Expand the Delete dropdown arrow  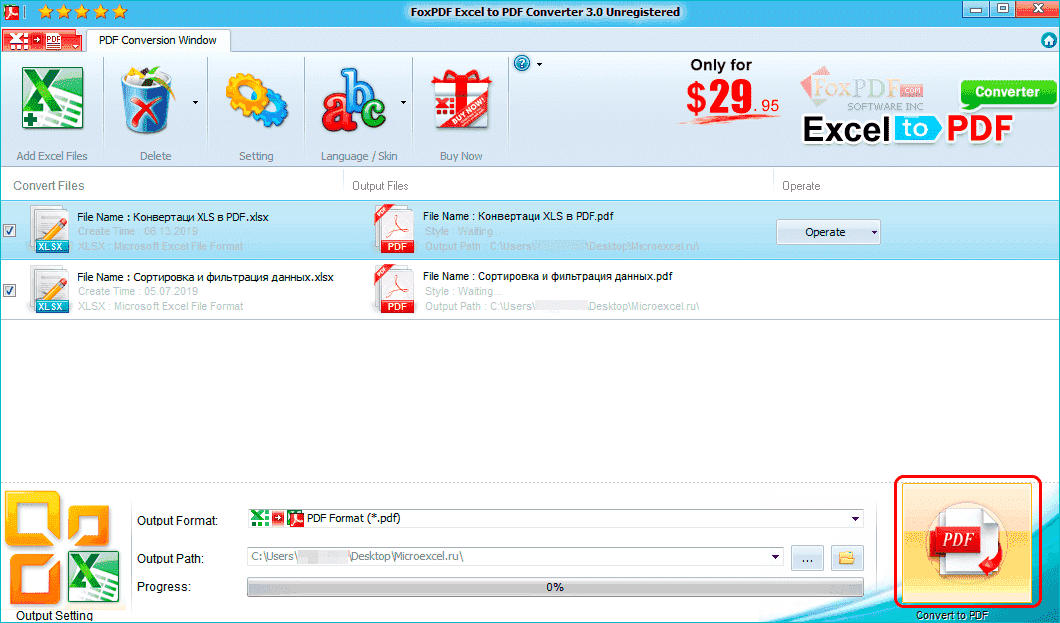195,102
